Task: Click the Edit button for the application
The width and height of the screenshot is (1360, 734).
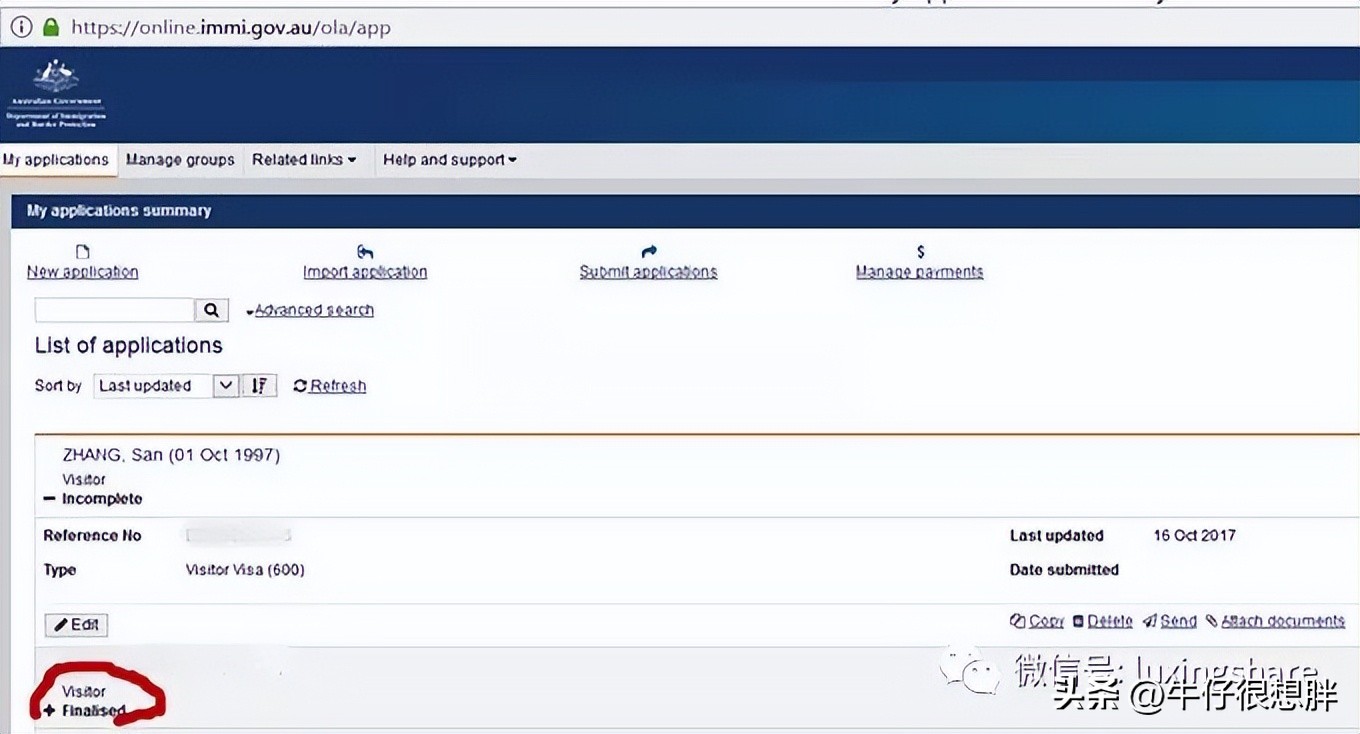Action: coord(76,625)
